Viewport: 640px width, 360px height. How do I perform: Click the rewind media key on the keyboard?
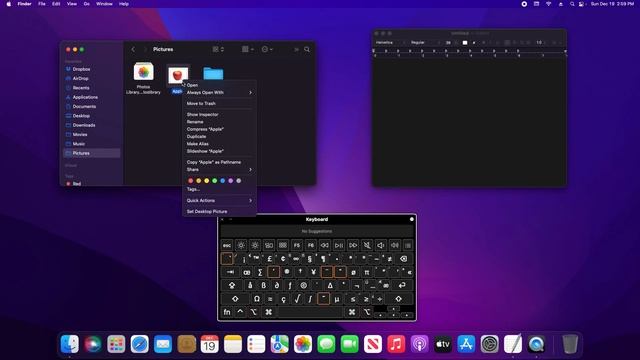point(325,245)
